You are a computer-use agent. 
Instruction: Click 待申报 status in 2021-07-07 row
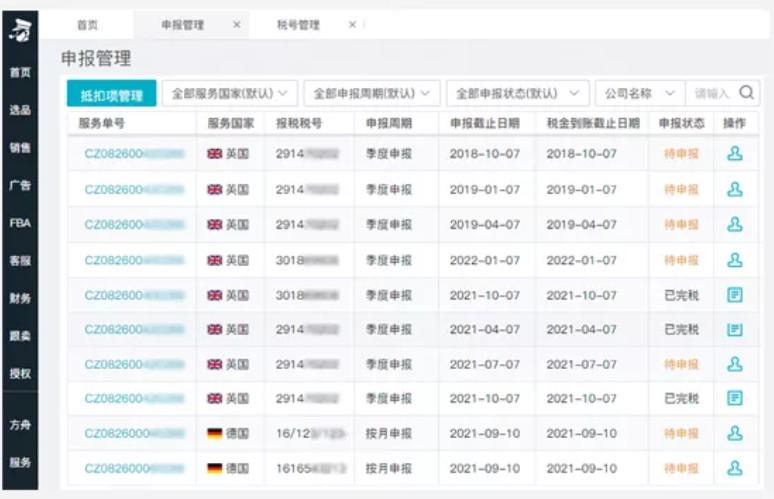pos(682,364)
